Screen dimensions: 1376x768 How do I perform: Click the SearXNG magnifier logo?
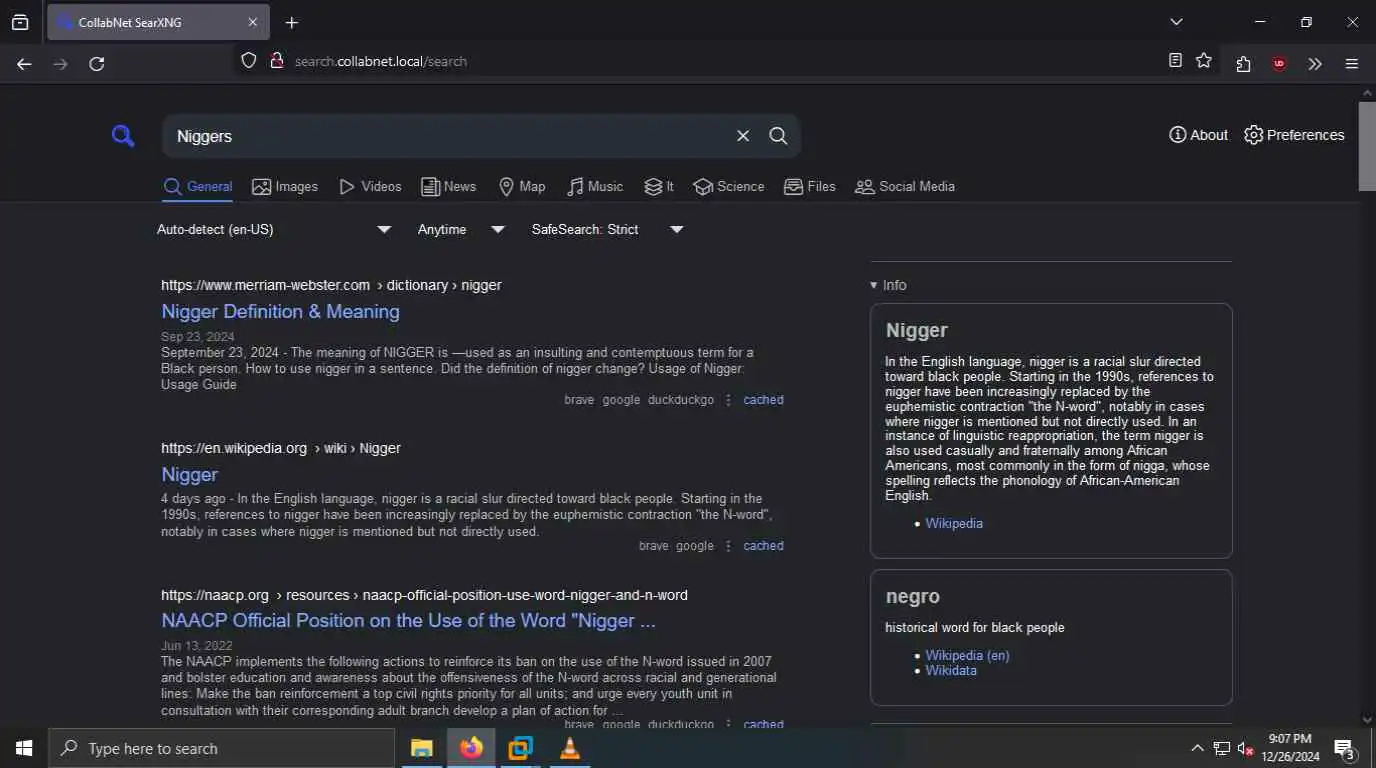point(123,136)
